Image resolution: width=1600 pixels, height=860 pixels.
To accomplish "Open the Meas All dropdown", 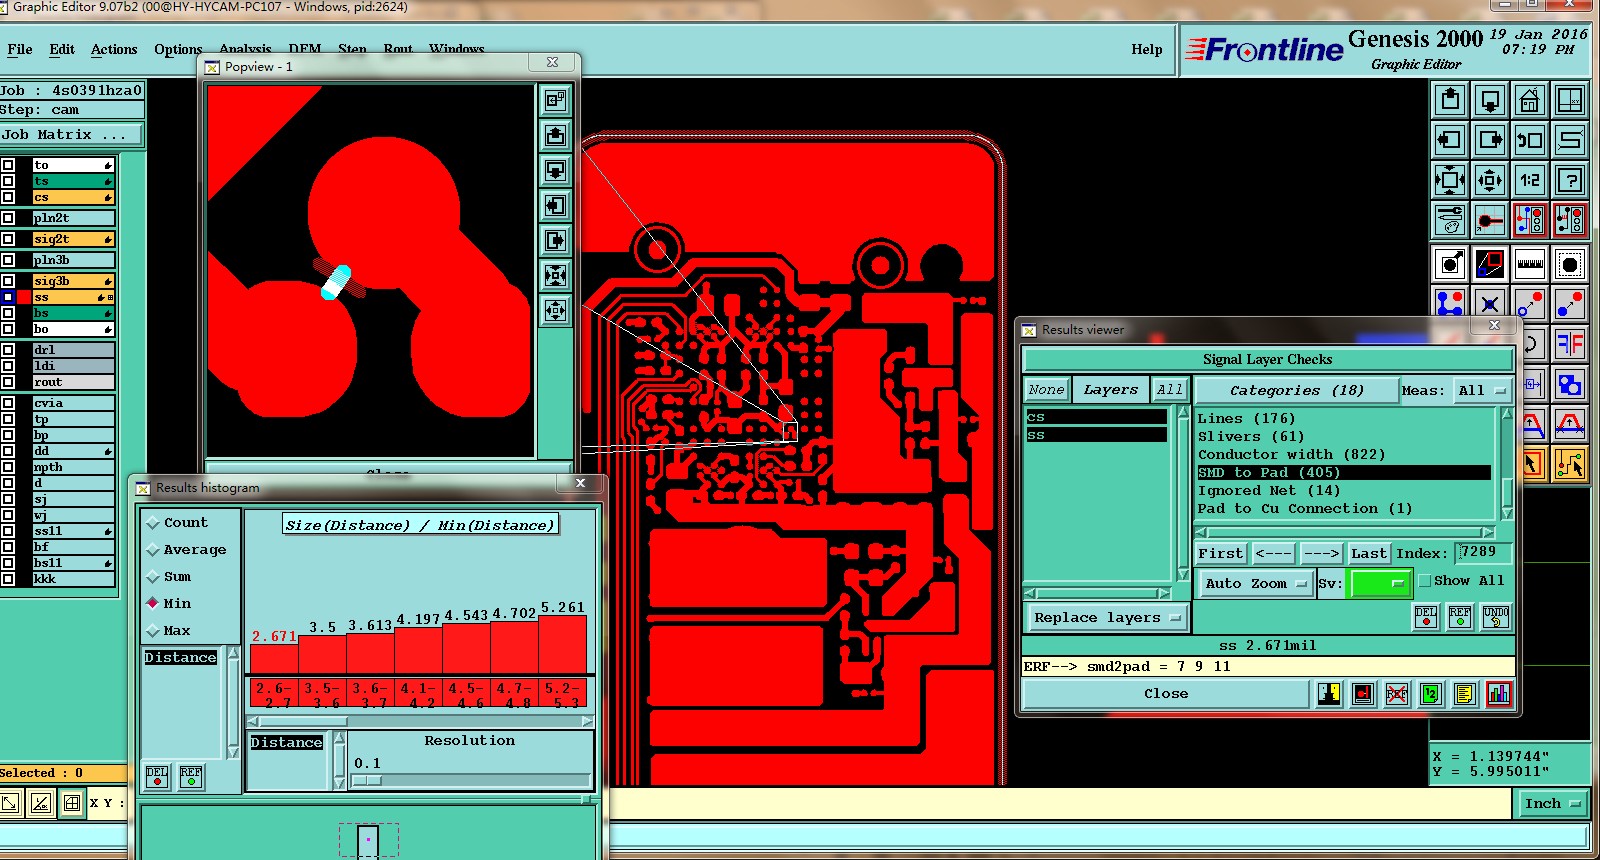I will click(1482, 391).
